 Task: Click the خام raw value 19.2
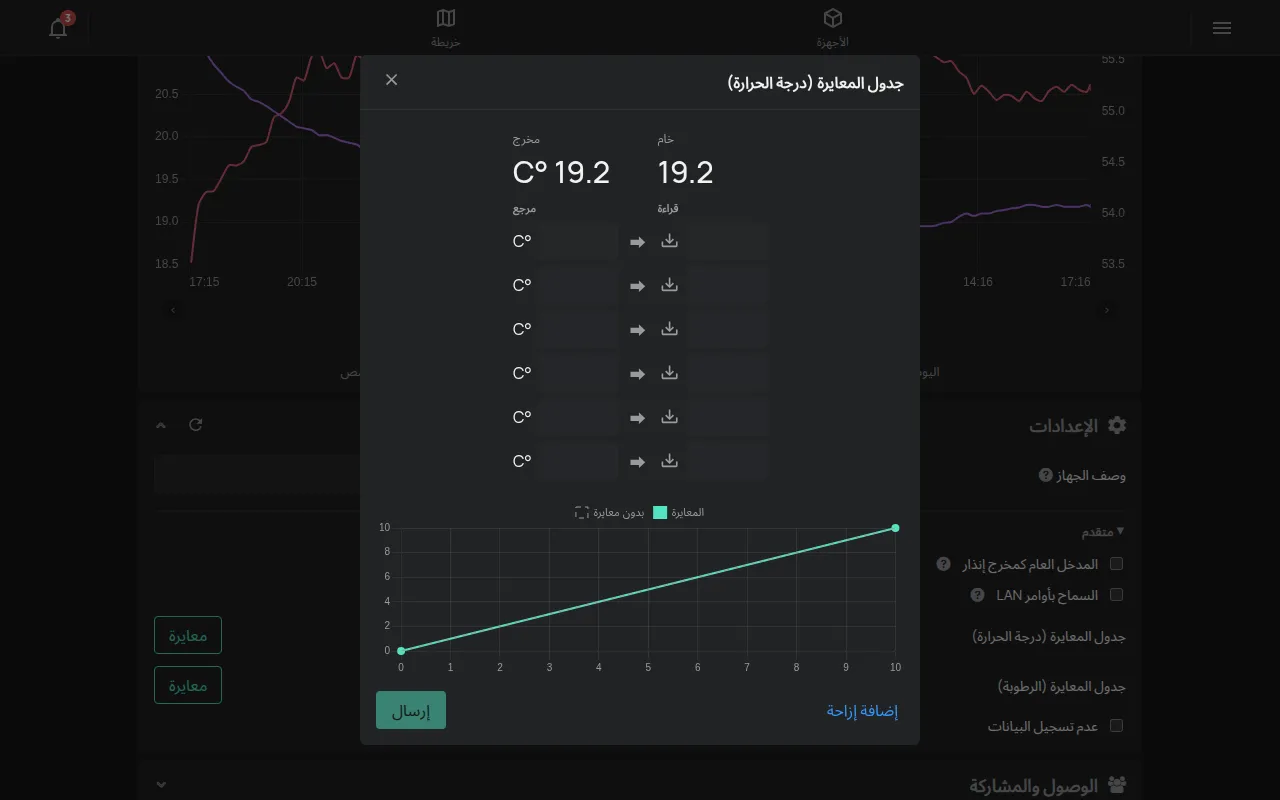[686, 173]
